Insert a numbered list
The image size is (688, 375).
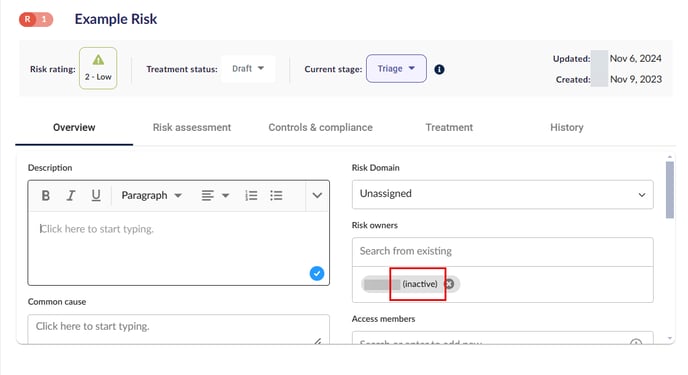pyautogui.click(x=251, y=196)
